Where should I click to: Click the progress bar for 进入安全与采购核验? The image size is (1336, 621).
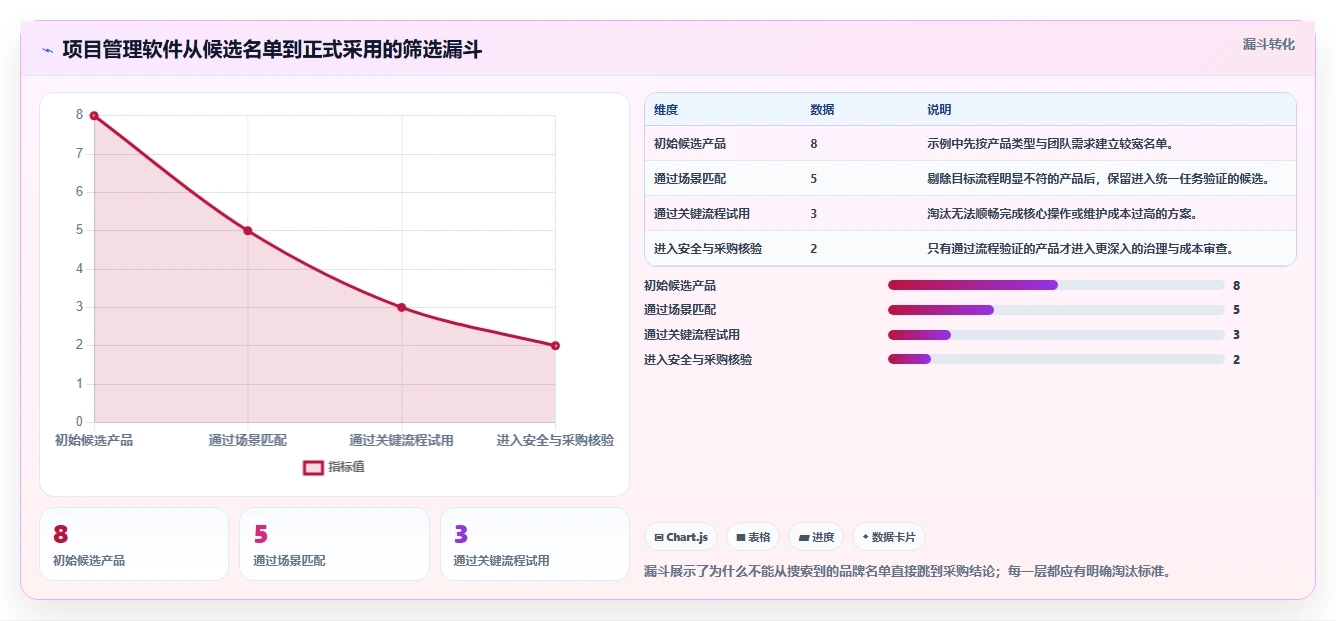[1056, 360]
